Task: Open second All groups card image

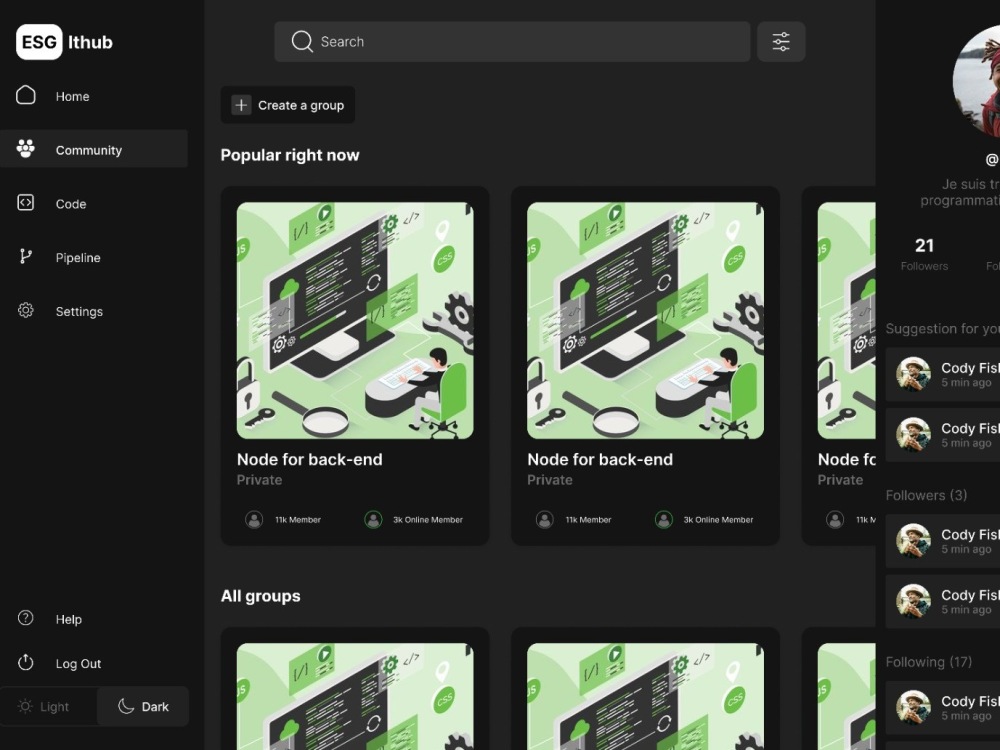Action: click(x=645, y=696)
